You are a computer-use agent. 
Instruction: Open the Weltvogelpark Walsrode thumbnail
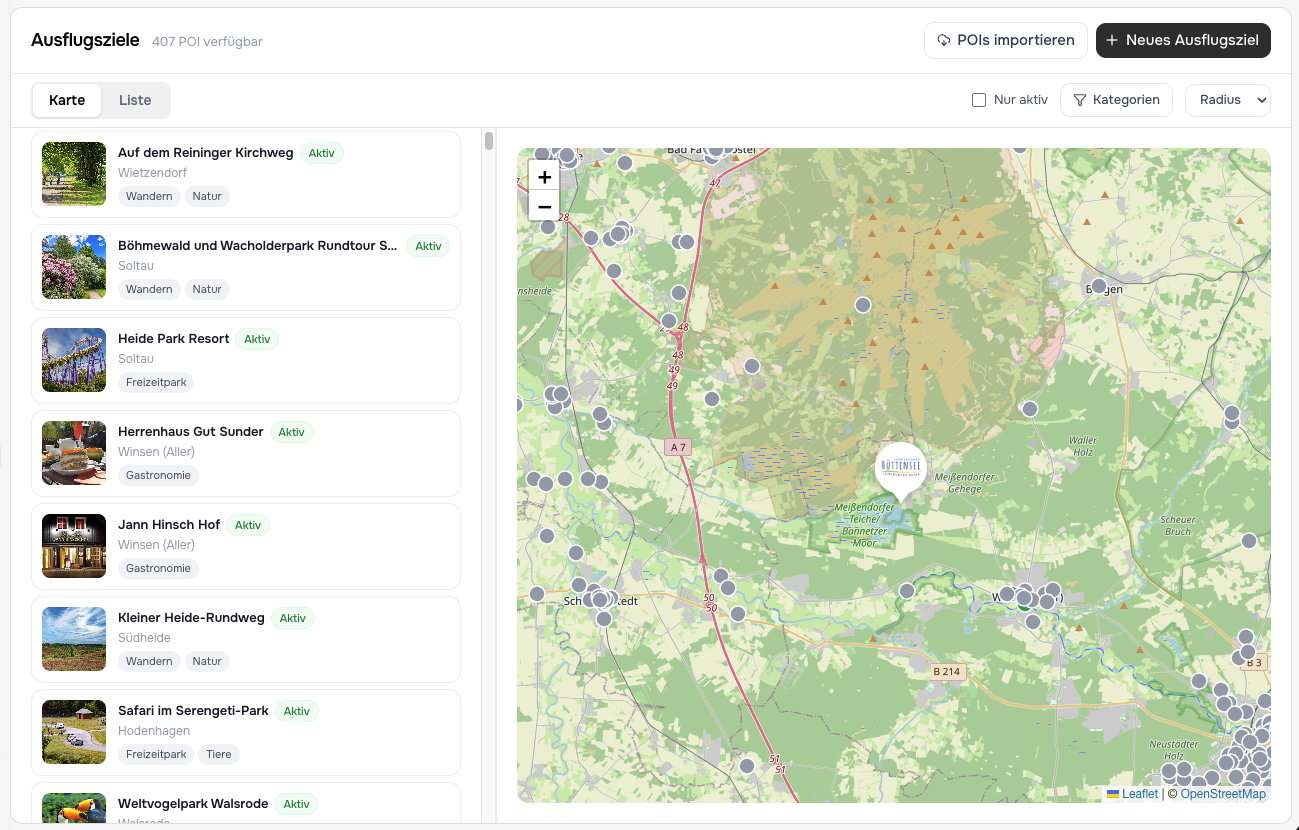(74, 808)
